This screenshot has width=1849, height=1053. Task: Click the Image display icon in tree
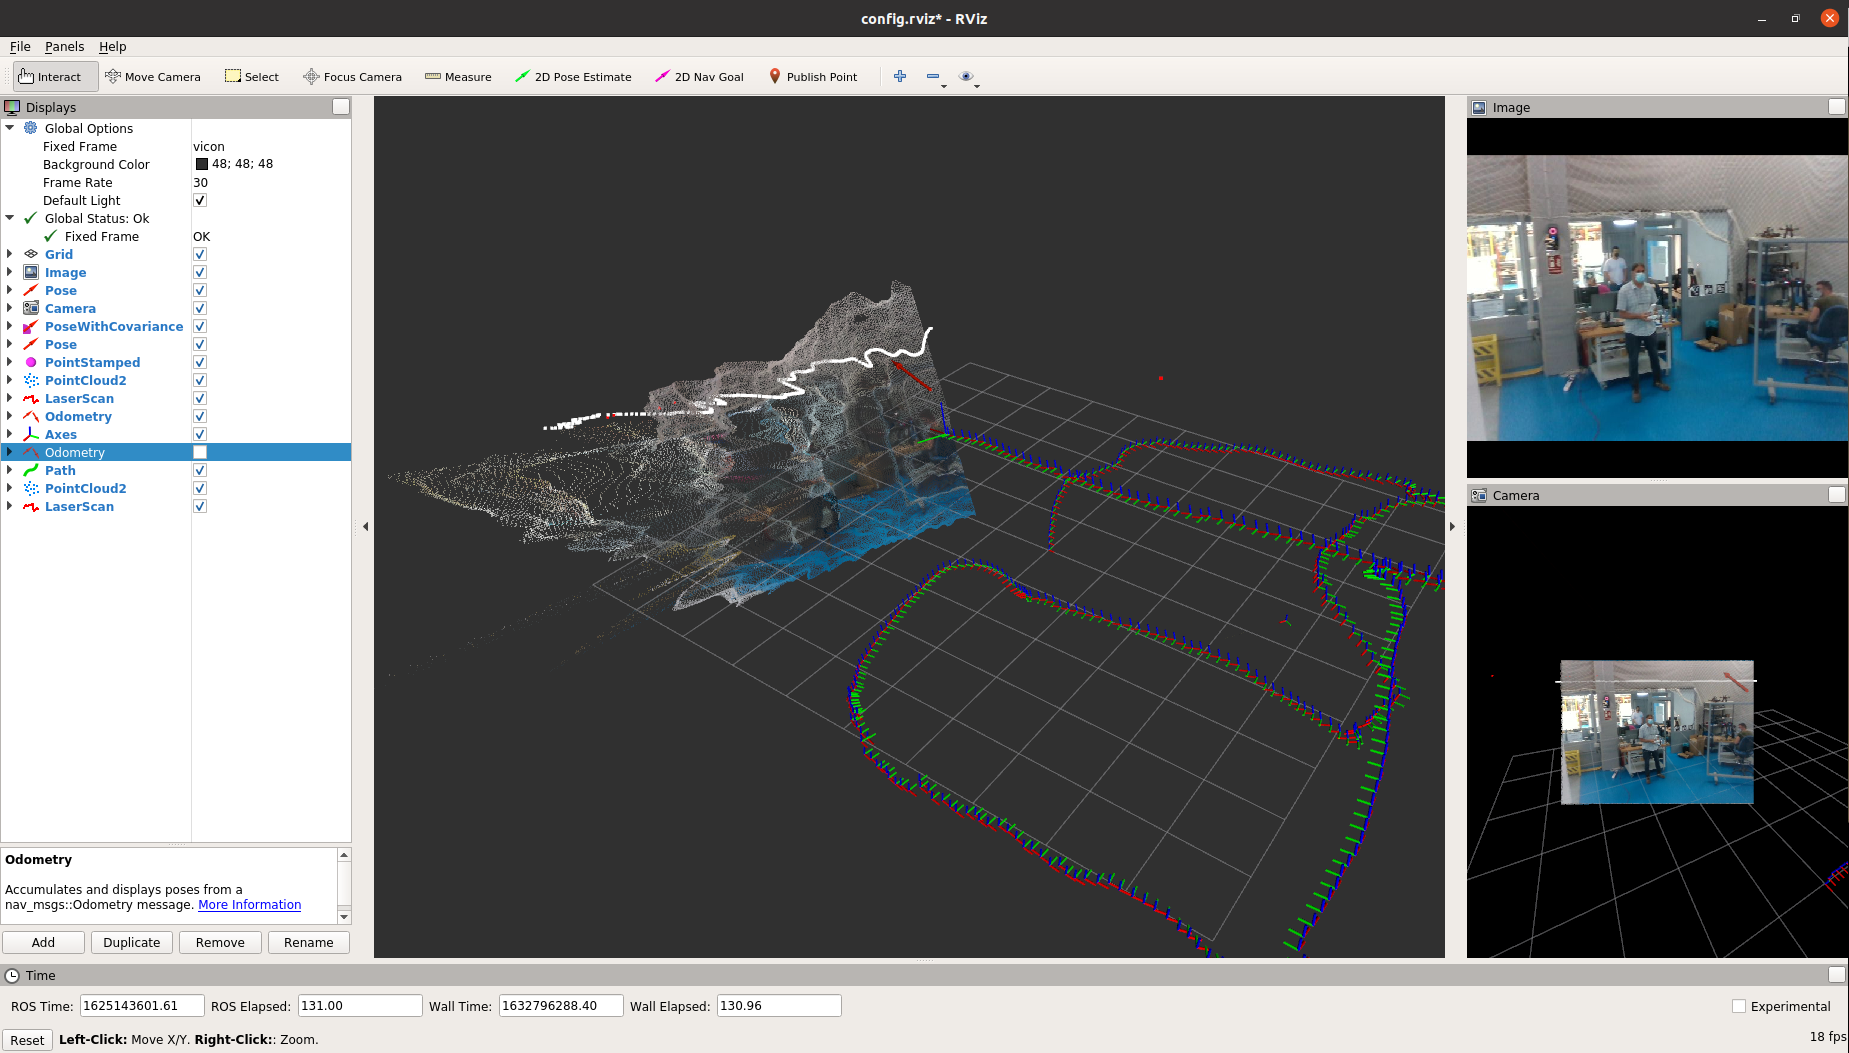pyautogui.click(x=31, y=272)
